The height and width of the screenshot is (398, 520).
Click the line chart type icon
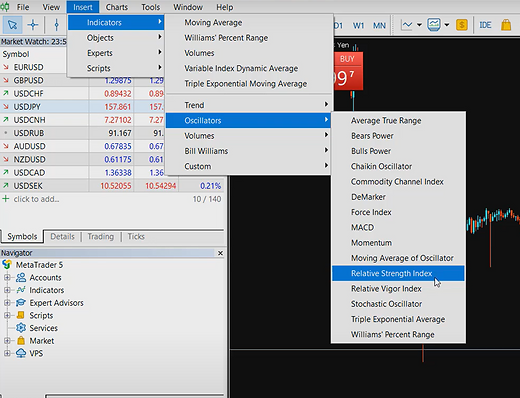407,25
